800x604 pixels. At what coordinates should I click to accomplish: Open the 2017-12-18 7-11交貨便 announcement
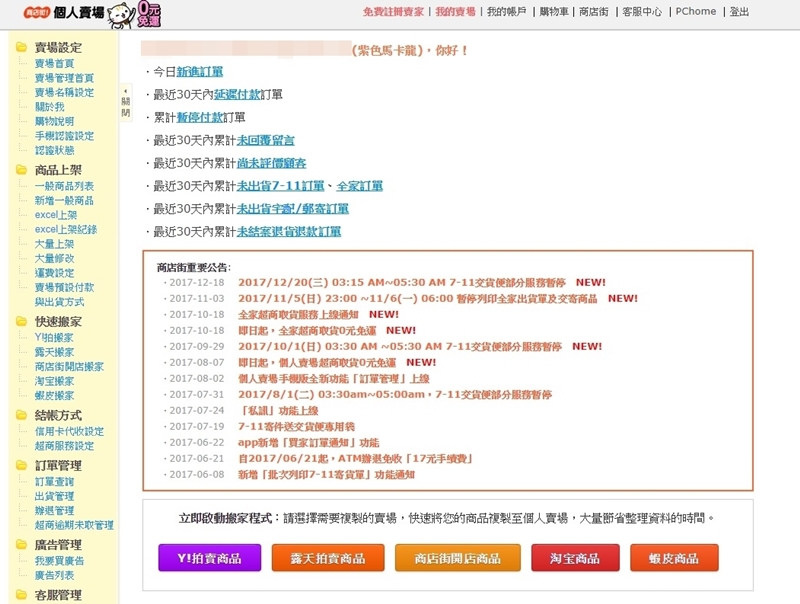(402, 283)
